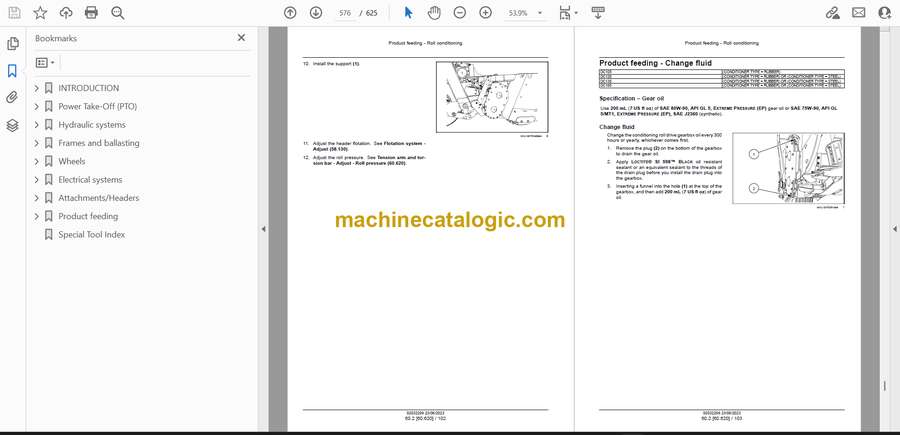Image resolution: width=900 pixels, height=435 pixels.
Task: Print the document
Action: click(x=91, y=13)
